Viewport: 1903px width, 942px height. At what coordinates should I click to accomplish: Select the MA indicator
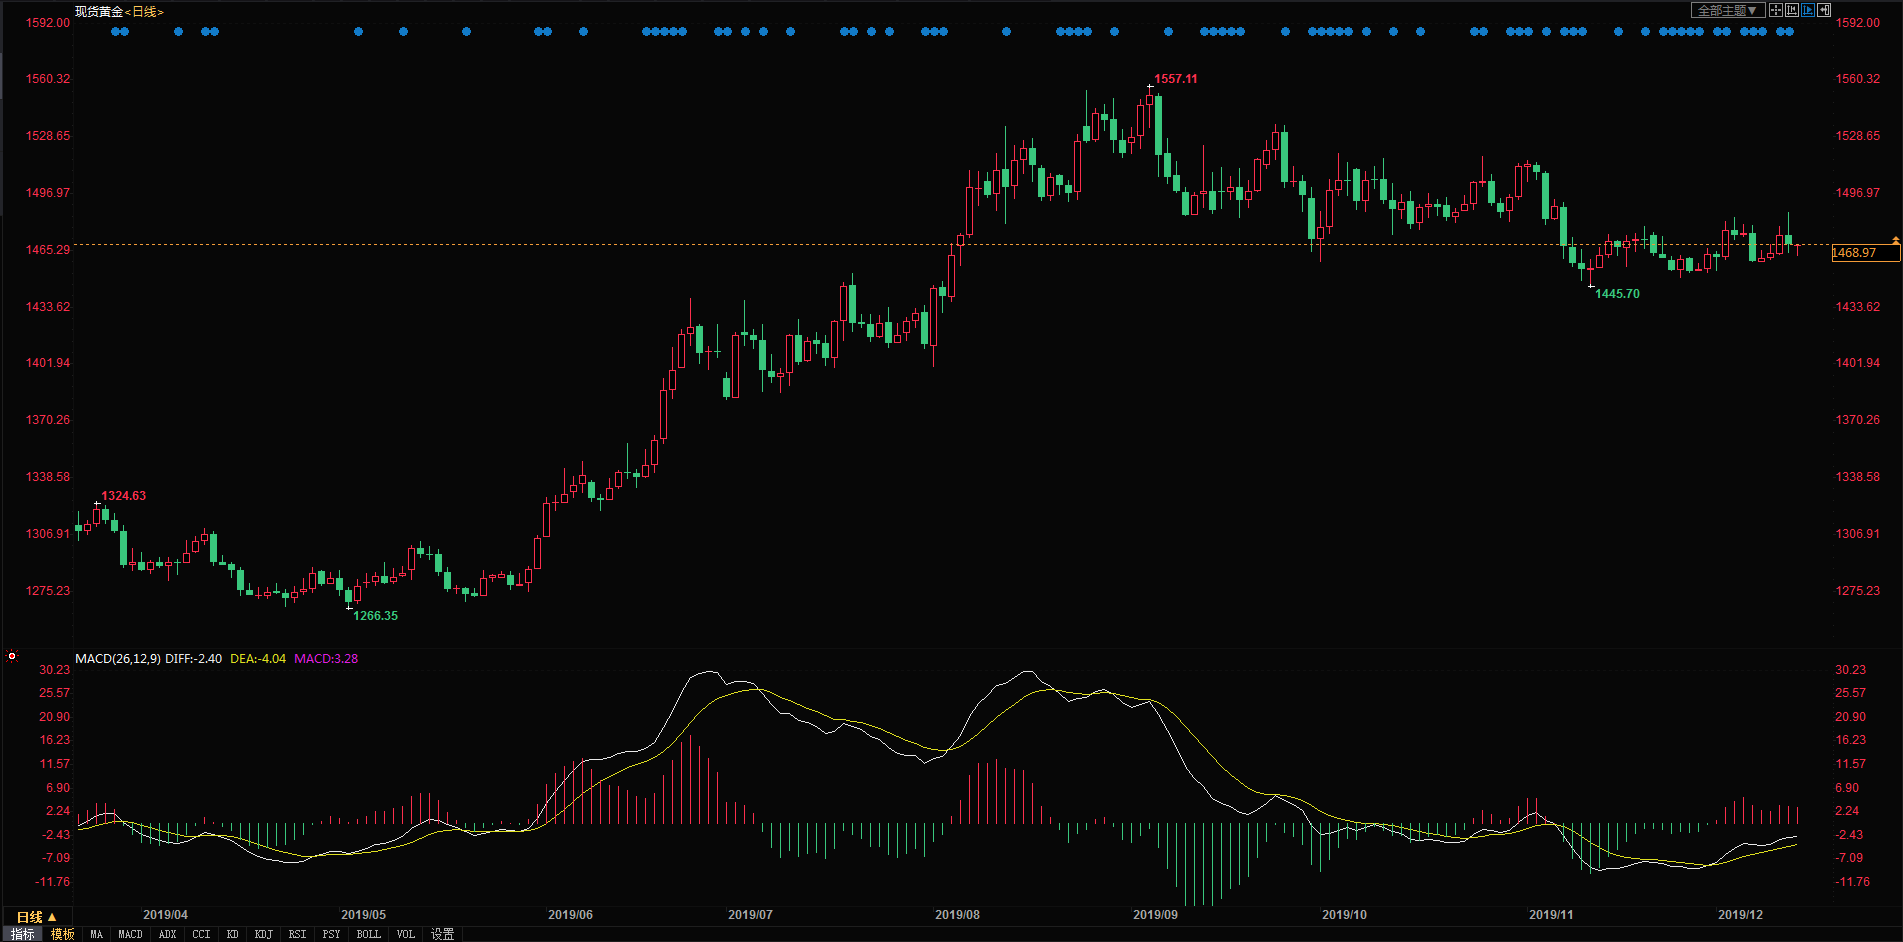point(96,934)
